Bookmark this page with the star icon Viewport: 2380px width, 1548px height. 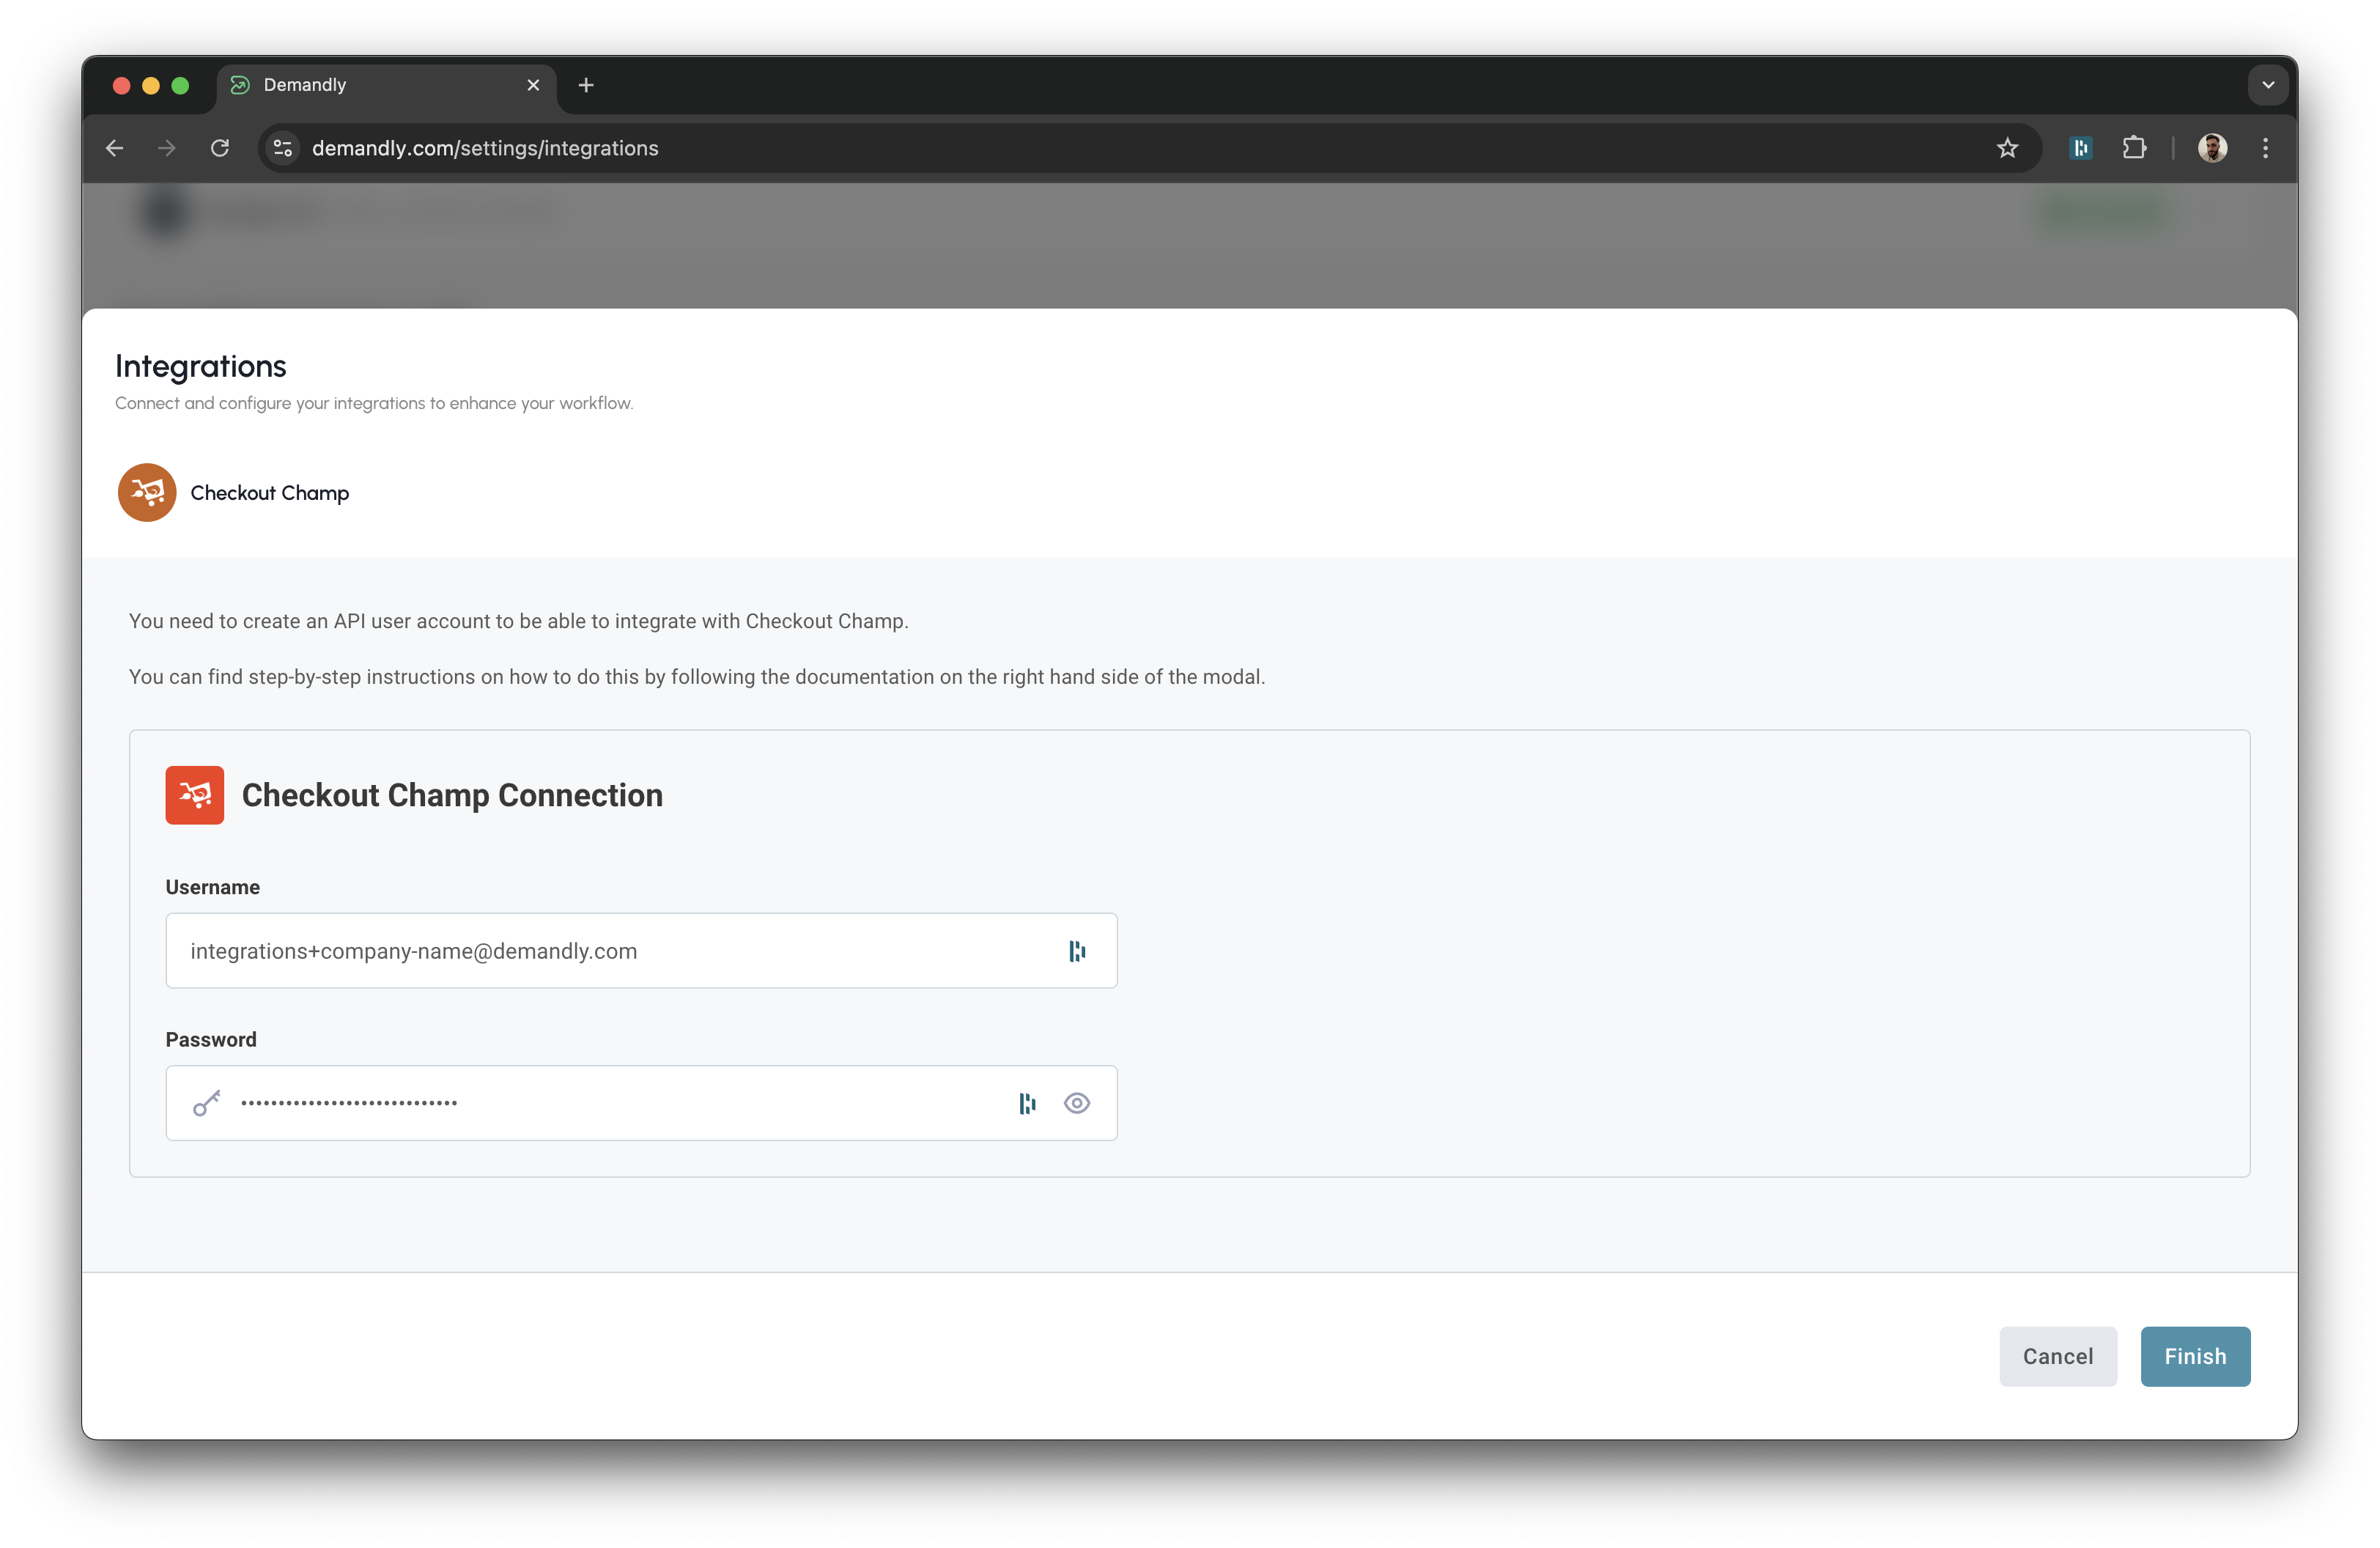point(2007,148)
